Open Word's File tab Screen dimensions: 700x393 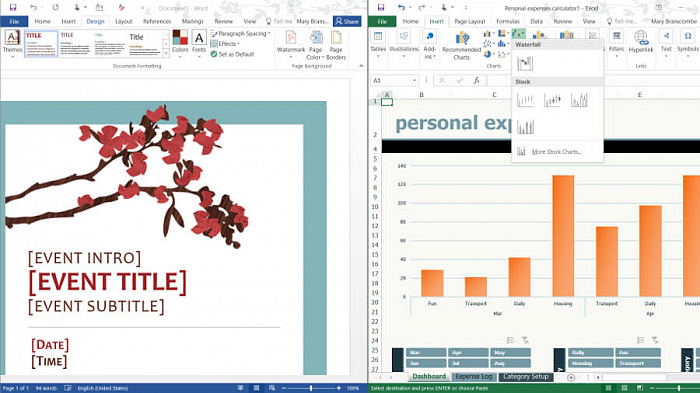14,21
